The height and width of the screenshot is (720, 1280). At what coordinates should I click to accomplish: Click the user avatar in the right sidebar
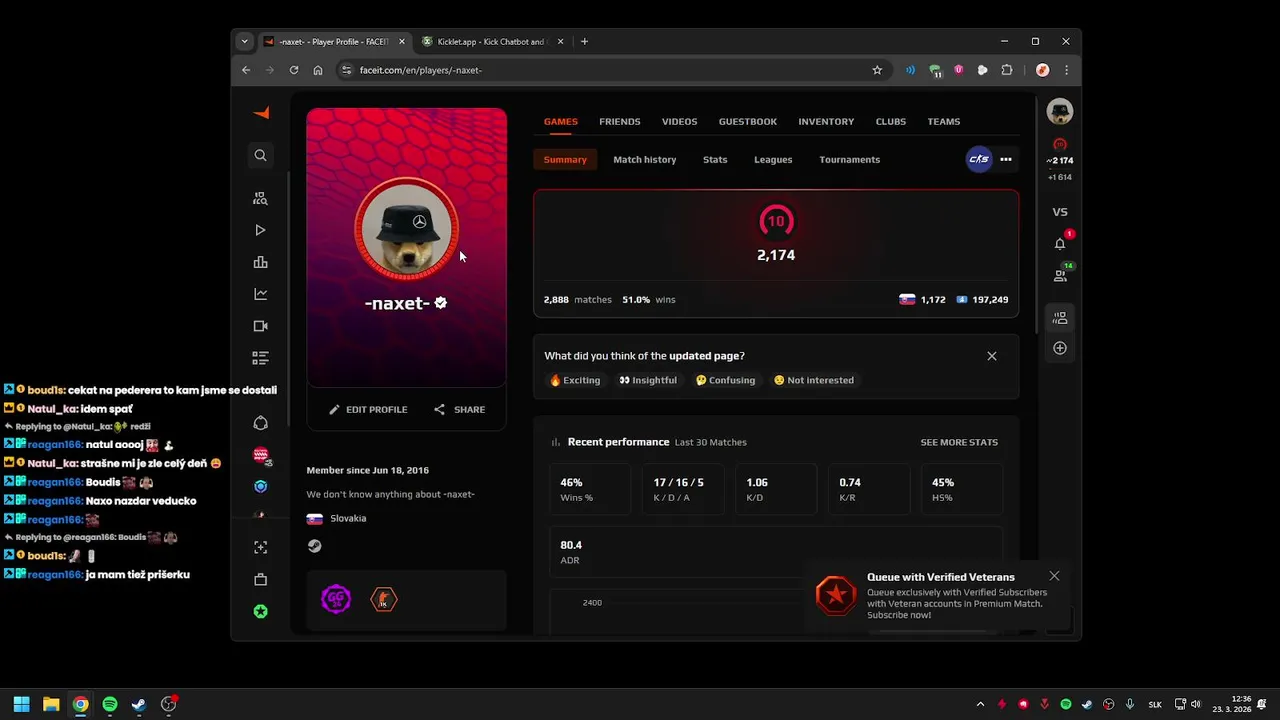(1060, 112)
